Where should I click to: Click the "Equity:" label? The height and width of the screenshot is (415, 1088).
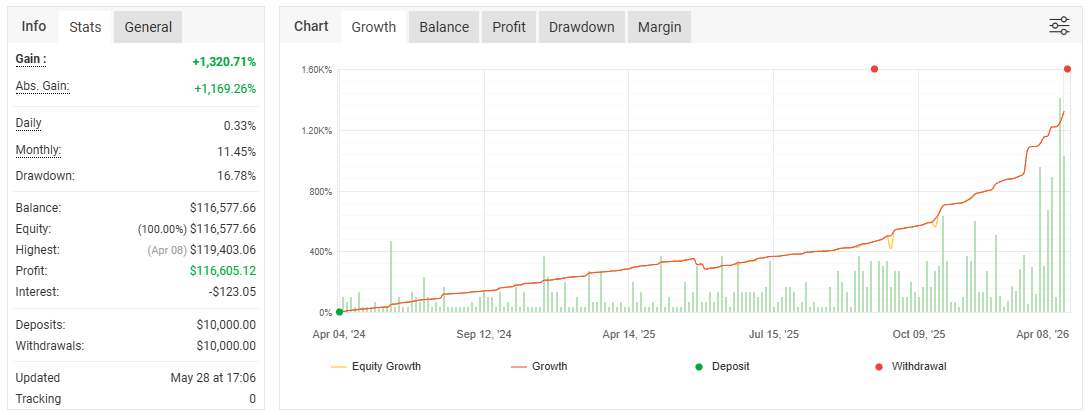[33, 228]
